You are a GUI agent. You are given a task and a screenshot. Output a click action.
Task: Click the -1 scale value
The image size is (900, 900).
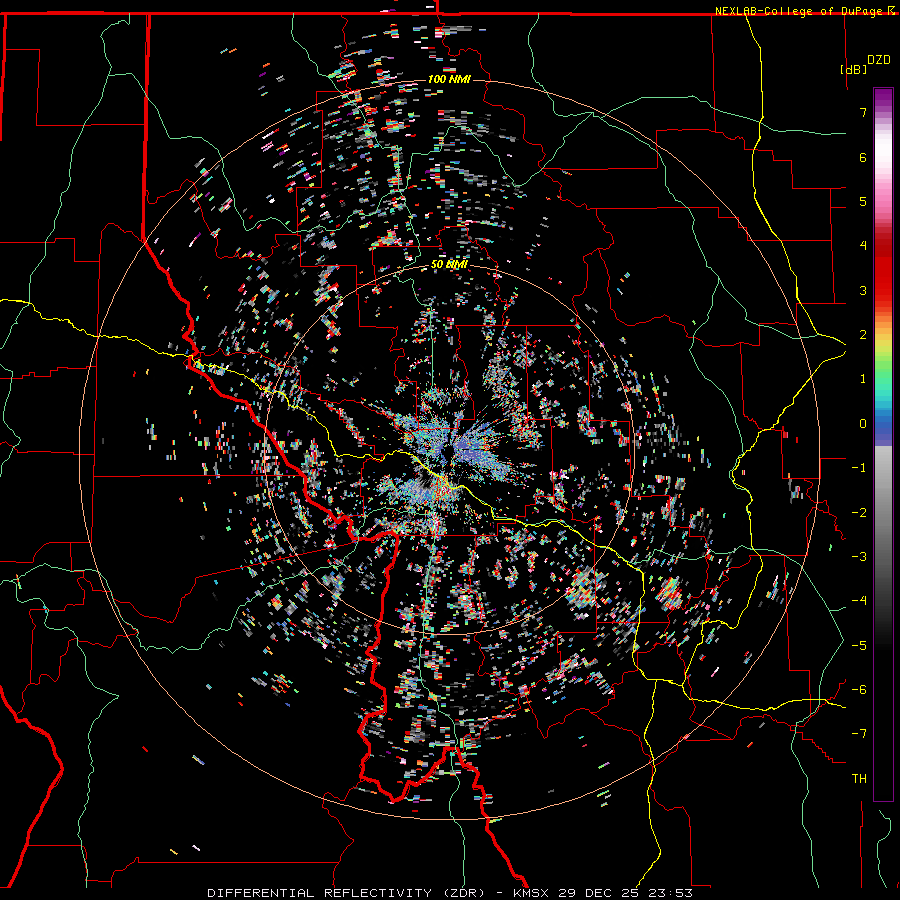coord(859,468)
